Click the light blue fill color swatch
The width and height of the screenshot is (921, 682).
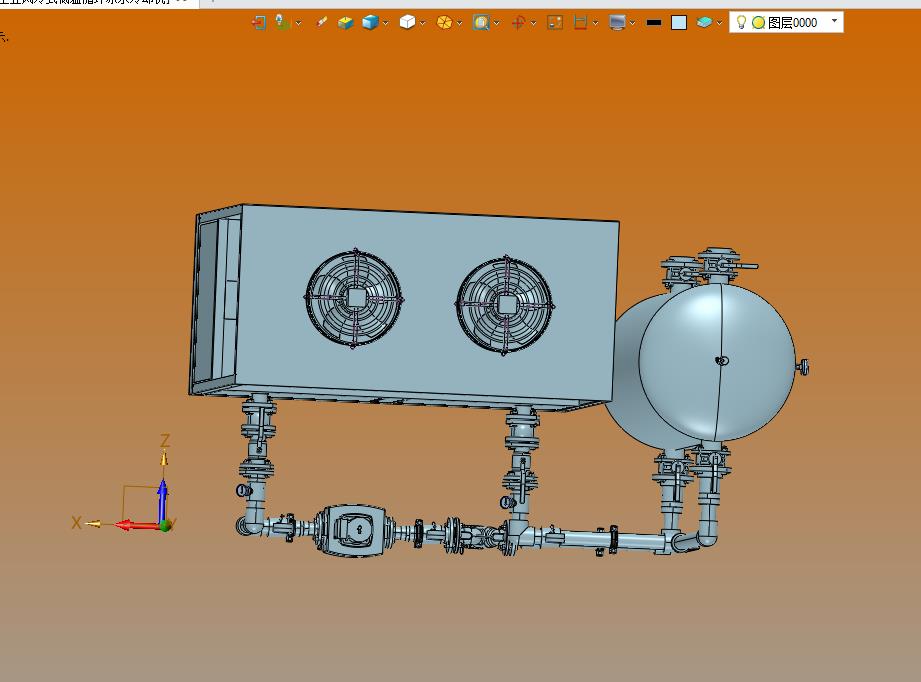[679, 22]
